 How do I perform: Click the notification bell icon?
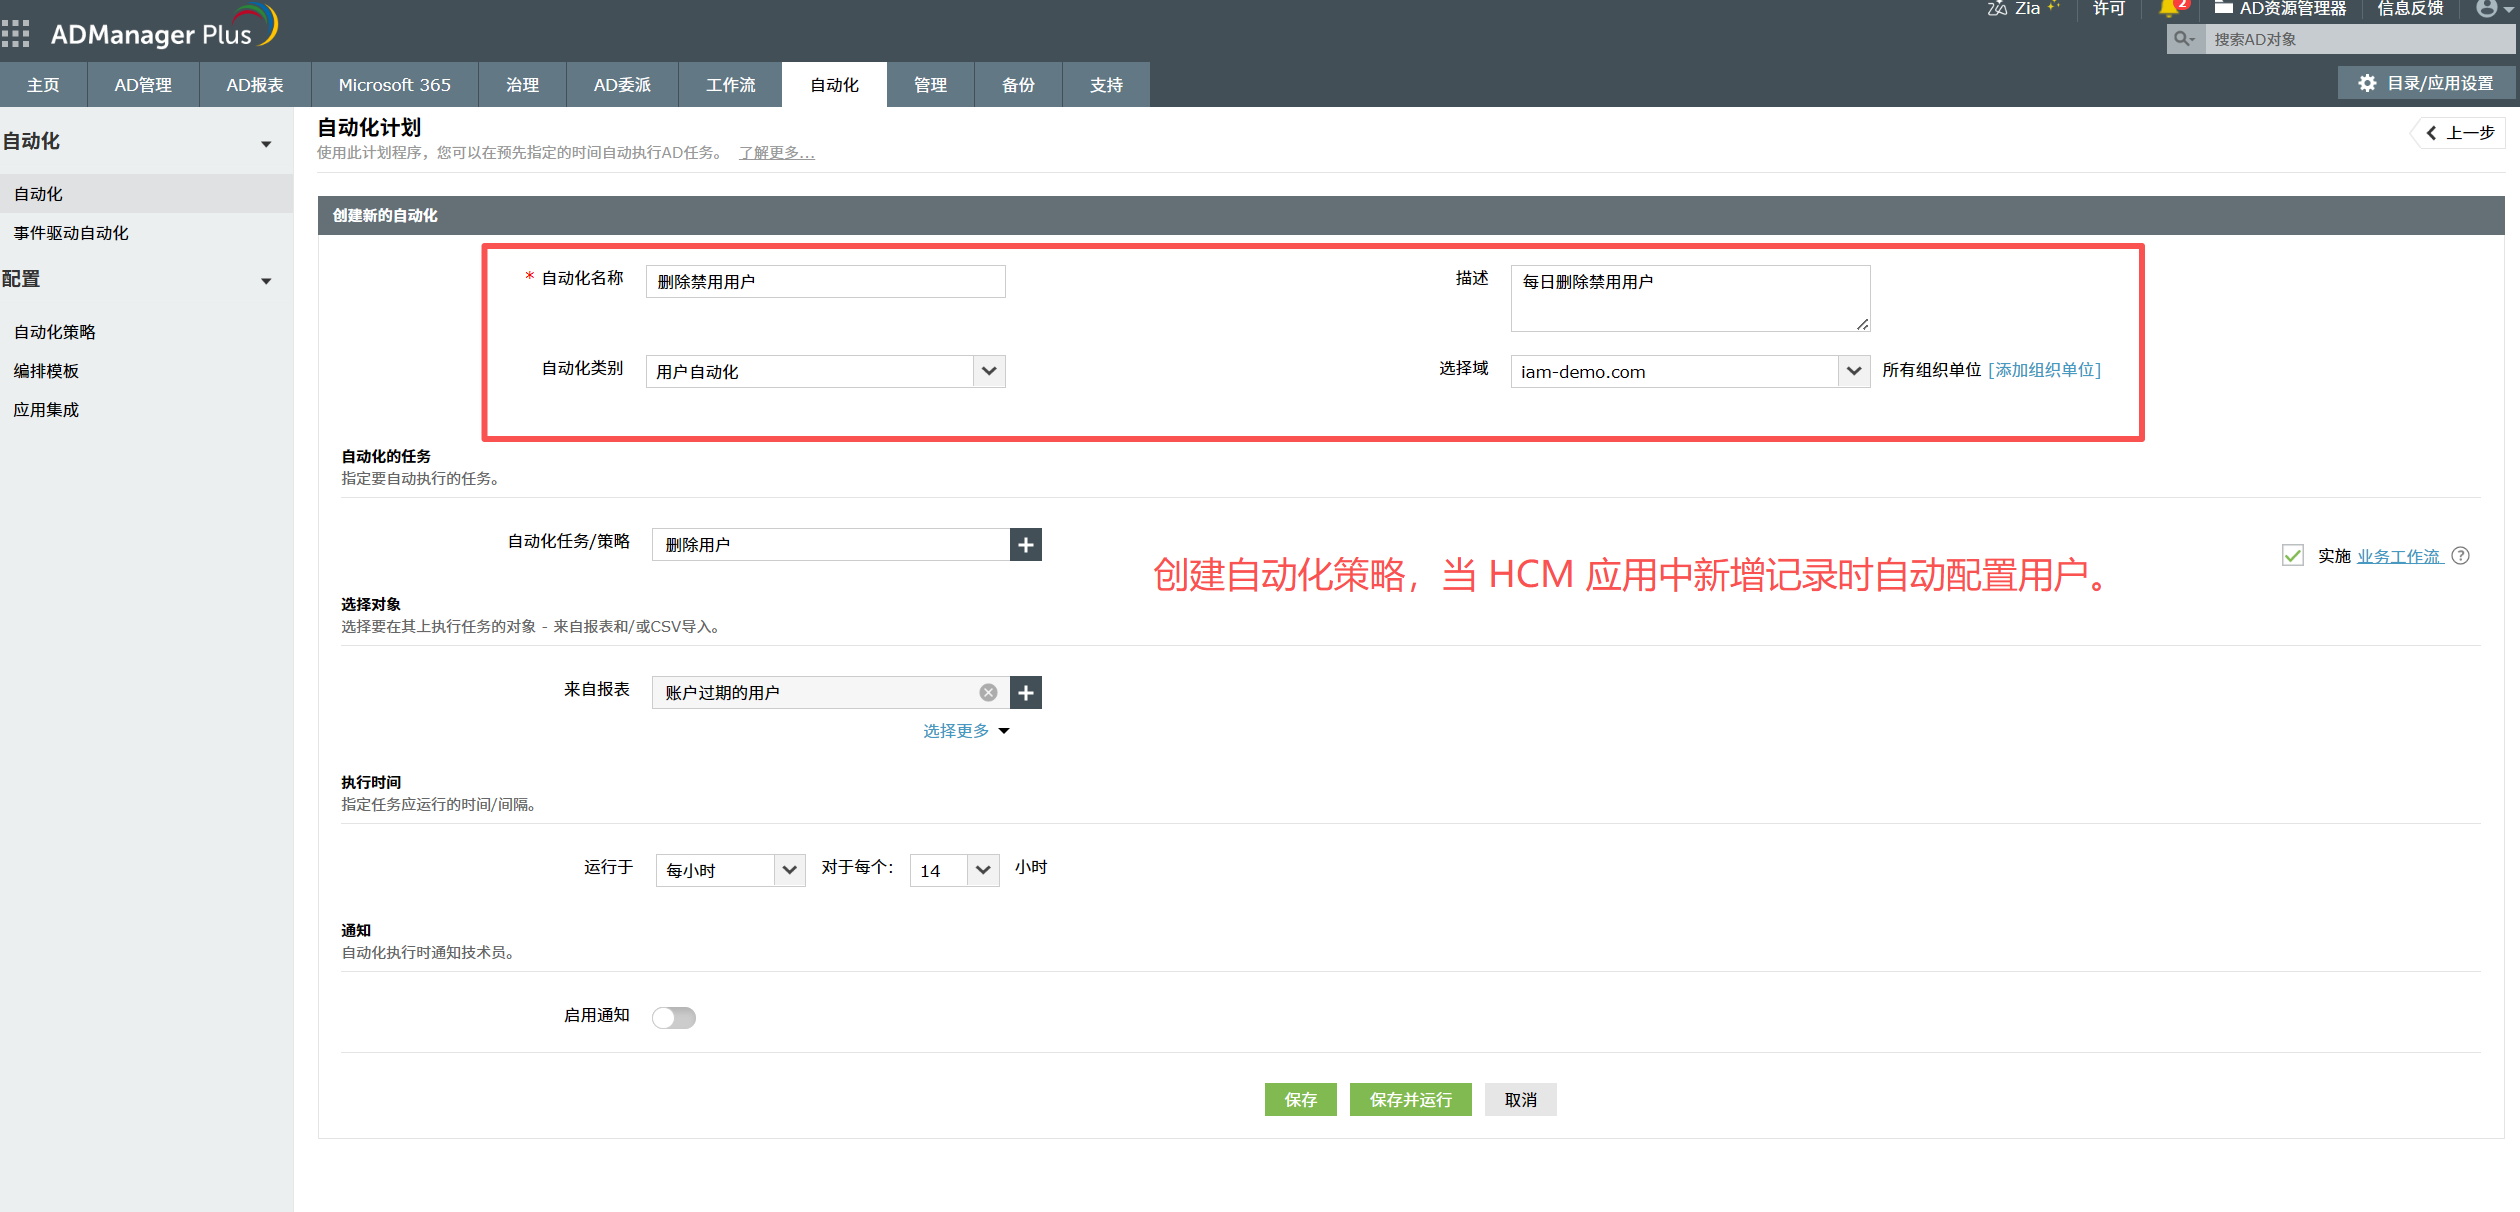[x=2168, y=9]
